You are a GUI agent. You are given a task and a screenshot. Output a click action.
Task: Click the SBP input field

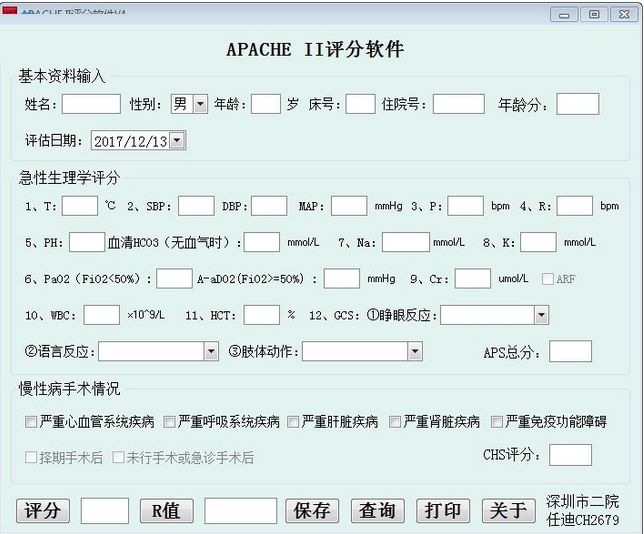tap(196, 206)
